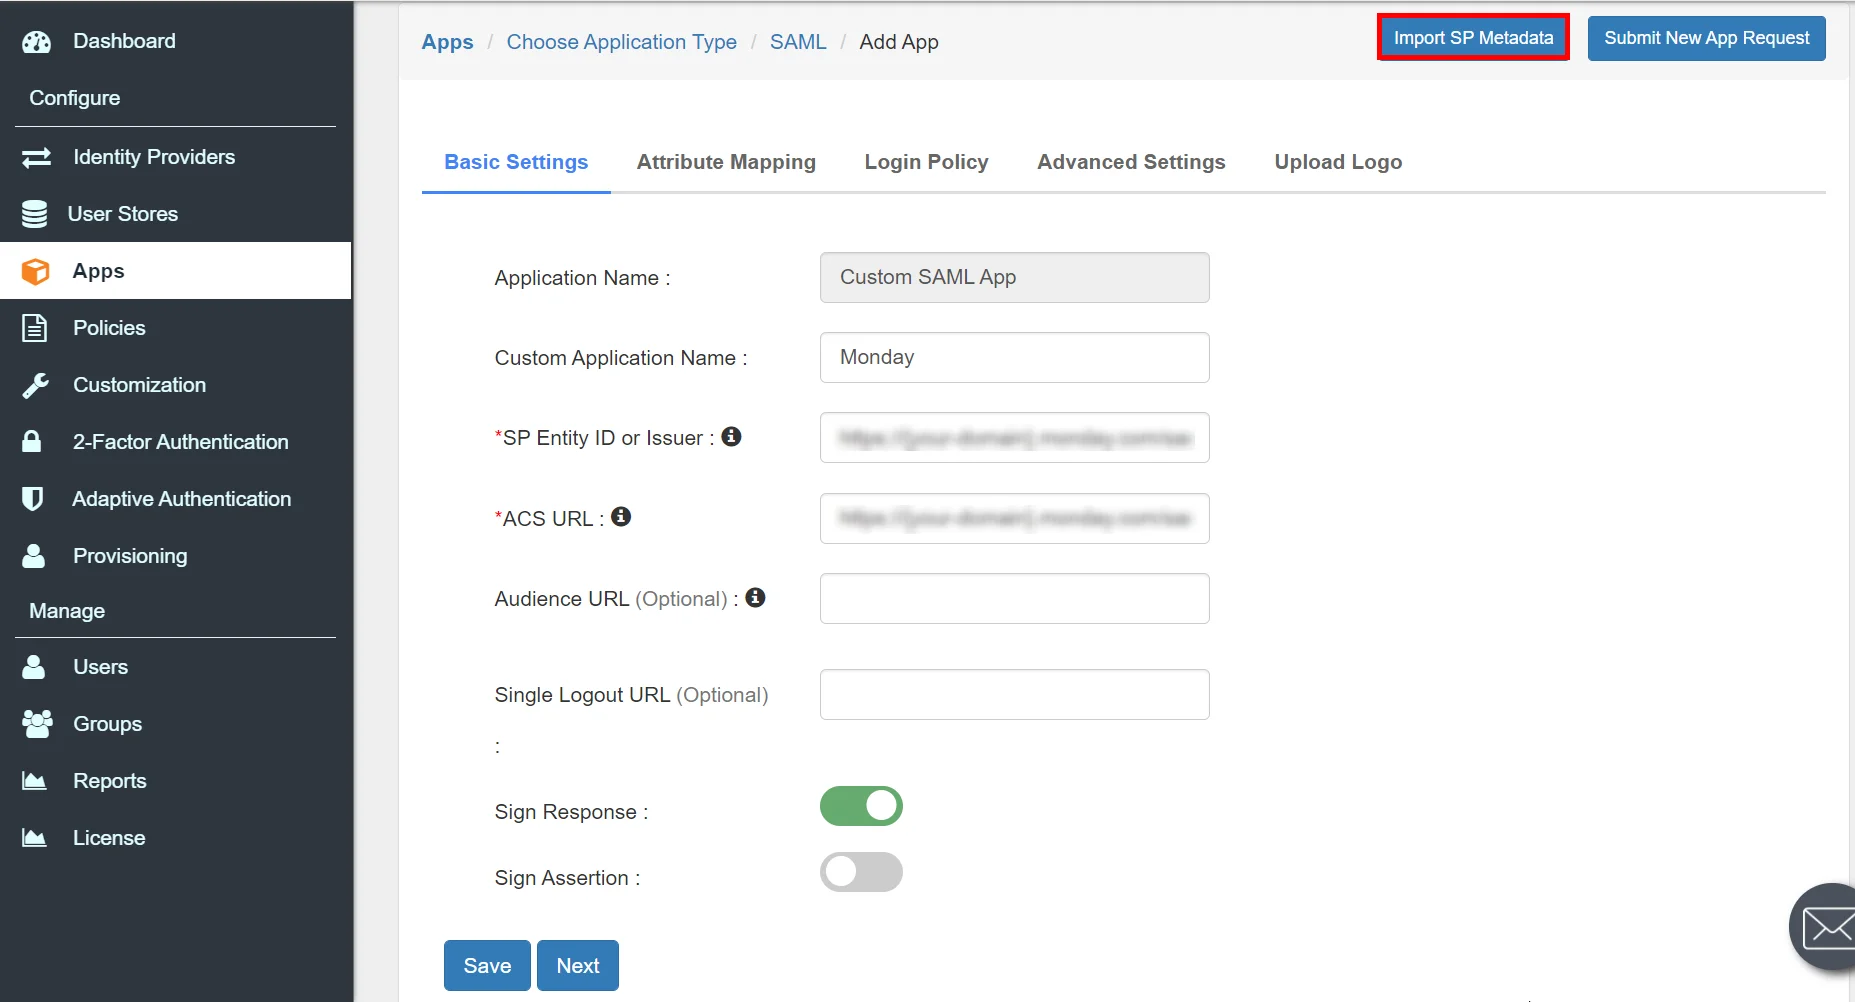
Task: Open the Upload Logo tab
Action: point(1338,161)
